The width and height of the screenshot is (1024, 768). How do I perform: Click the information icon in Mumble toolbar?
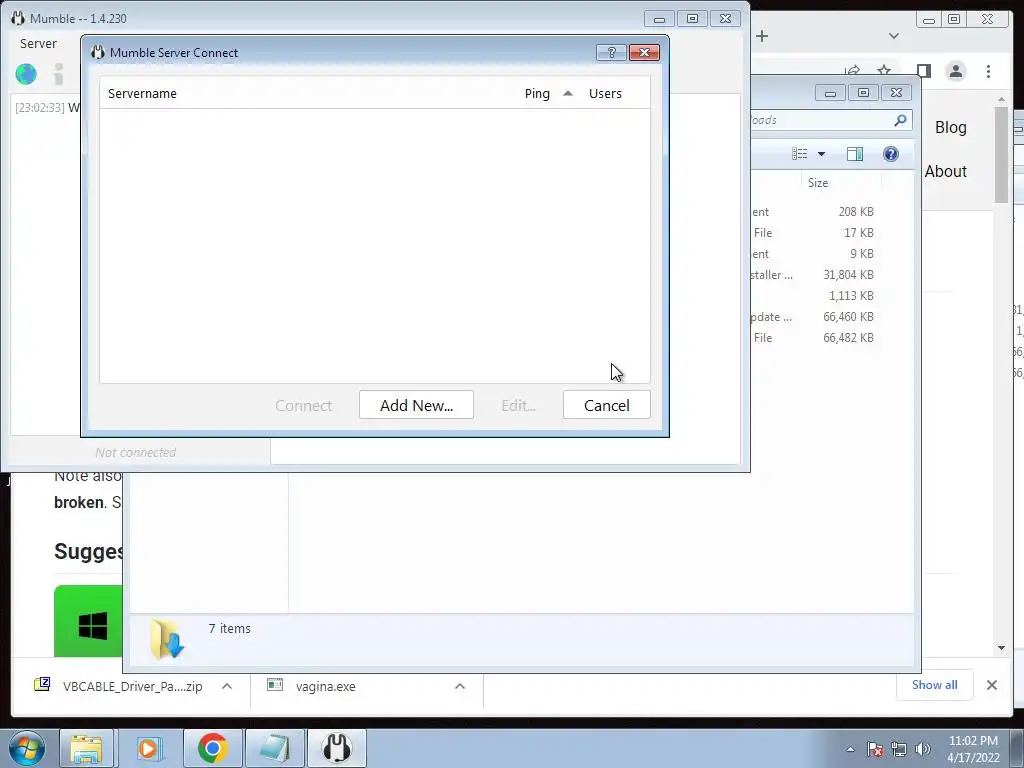pos(59,74)
